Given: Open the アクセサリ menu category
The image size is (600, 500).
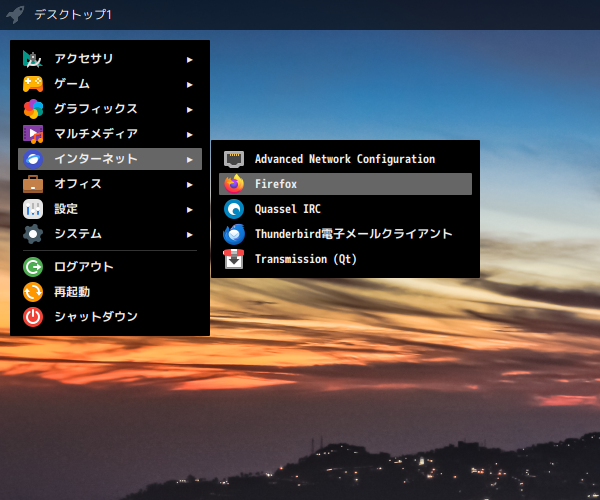Looking at the screenshot, I should click(110, 59).
